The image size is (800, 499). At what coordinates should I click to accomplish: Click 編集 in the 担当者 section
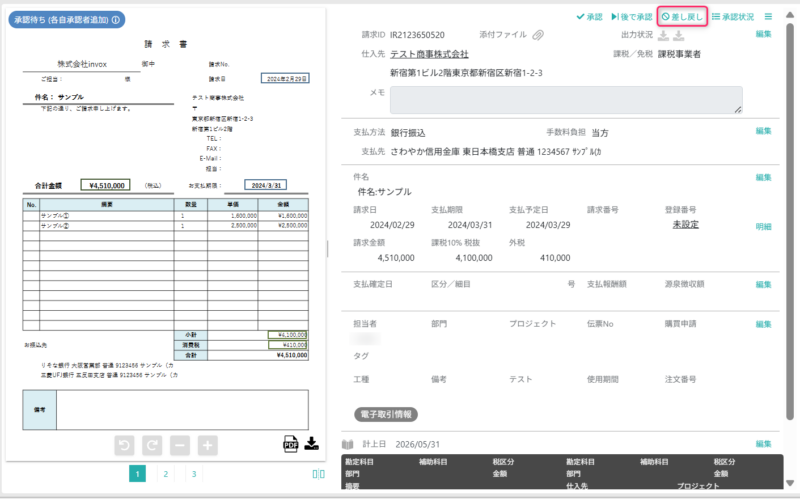763,325
